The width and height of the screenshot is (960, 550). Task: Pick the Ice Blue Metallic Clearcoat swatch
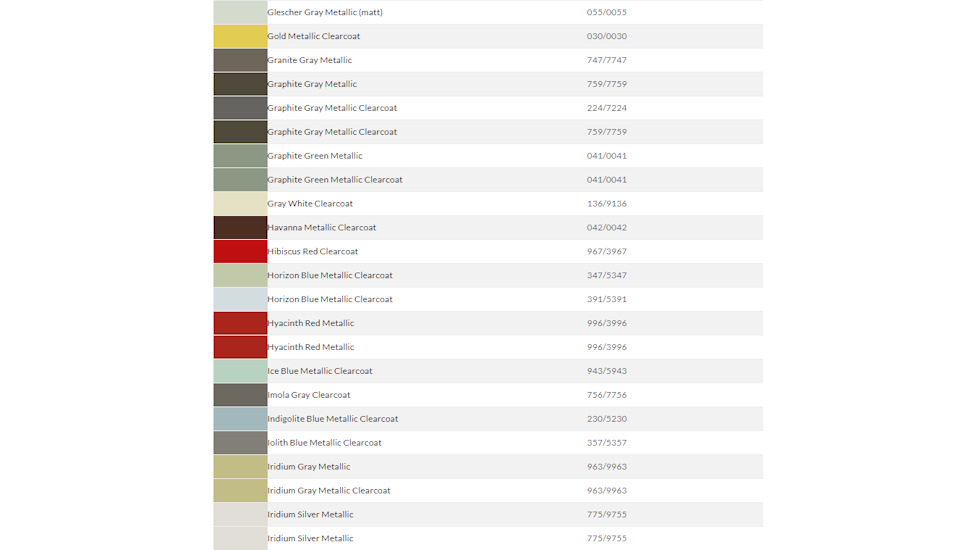(240, 371)
